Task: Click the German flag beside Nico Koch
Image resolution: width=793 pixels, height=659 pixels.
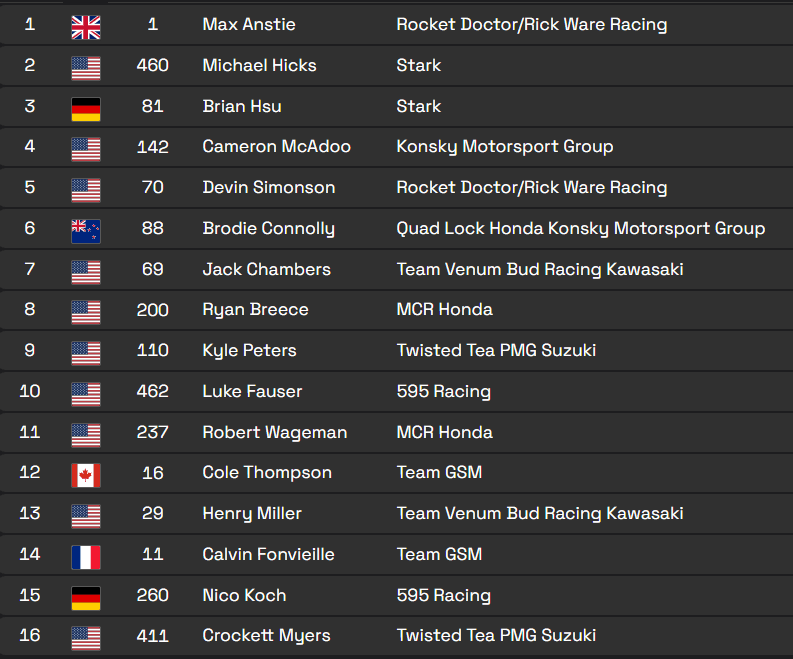Action: click(86, 598)
